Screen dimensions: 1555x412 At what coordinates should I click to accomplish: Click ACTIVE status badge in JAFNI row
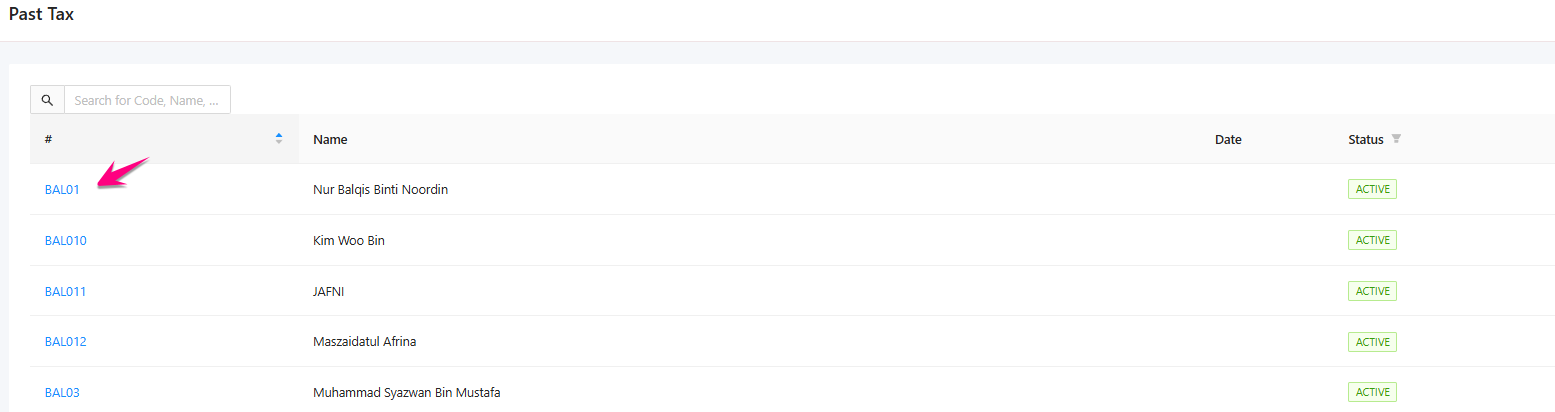pos(1372,291)
